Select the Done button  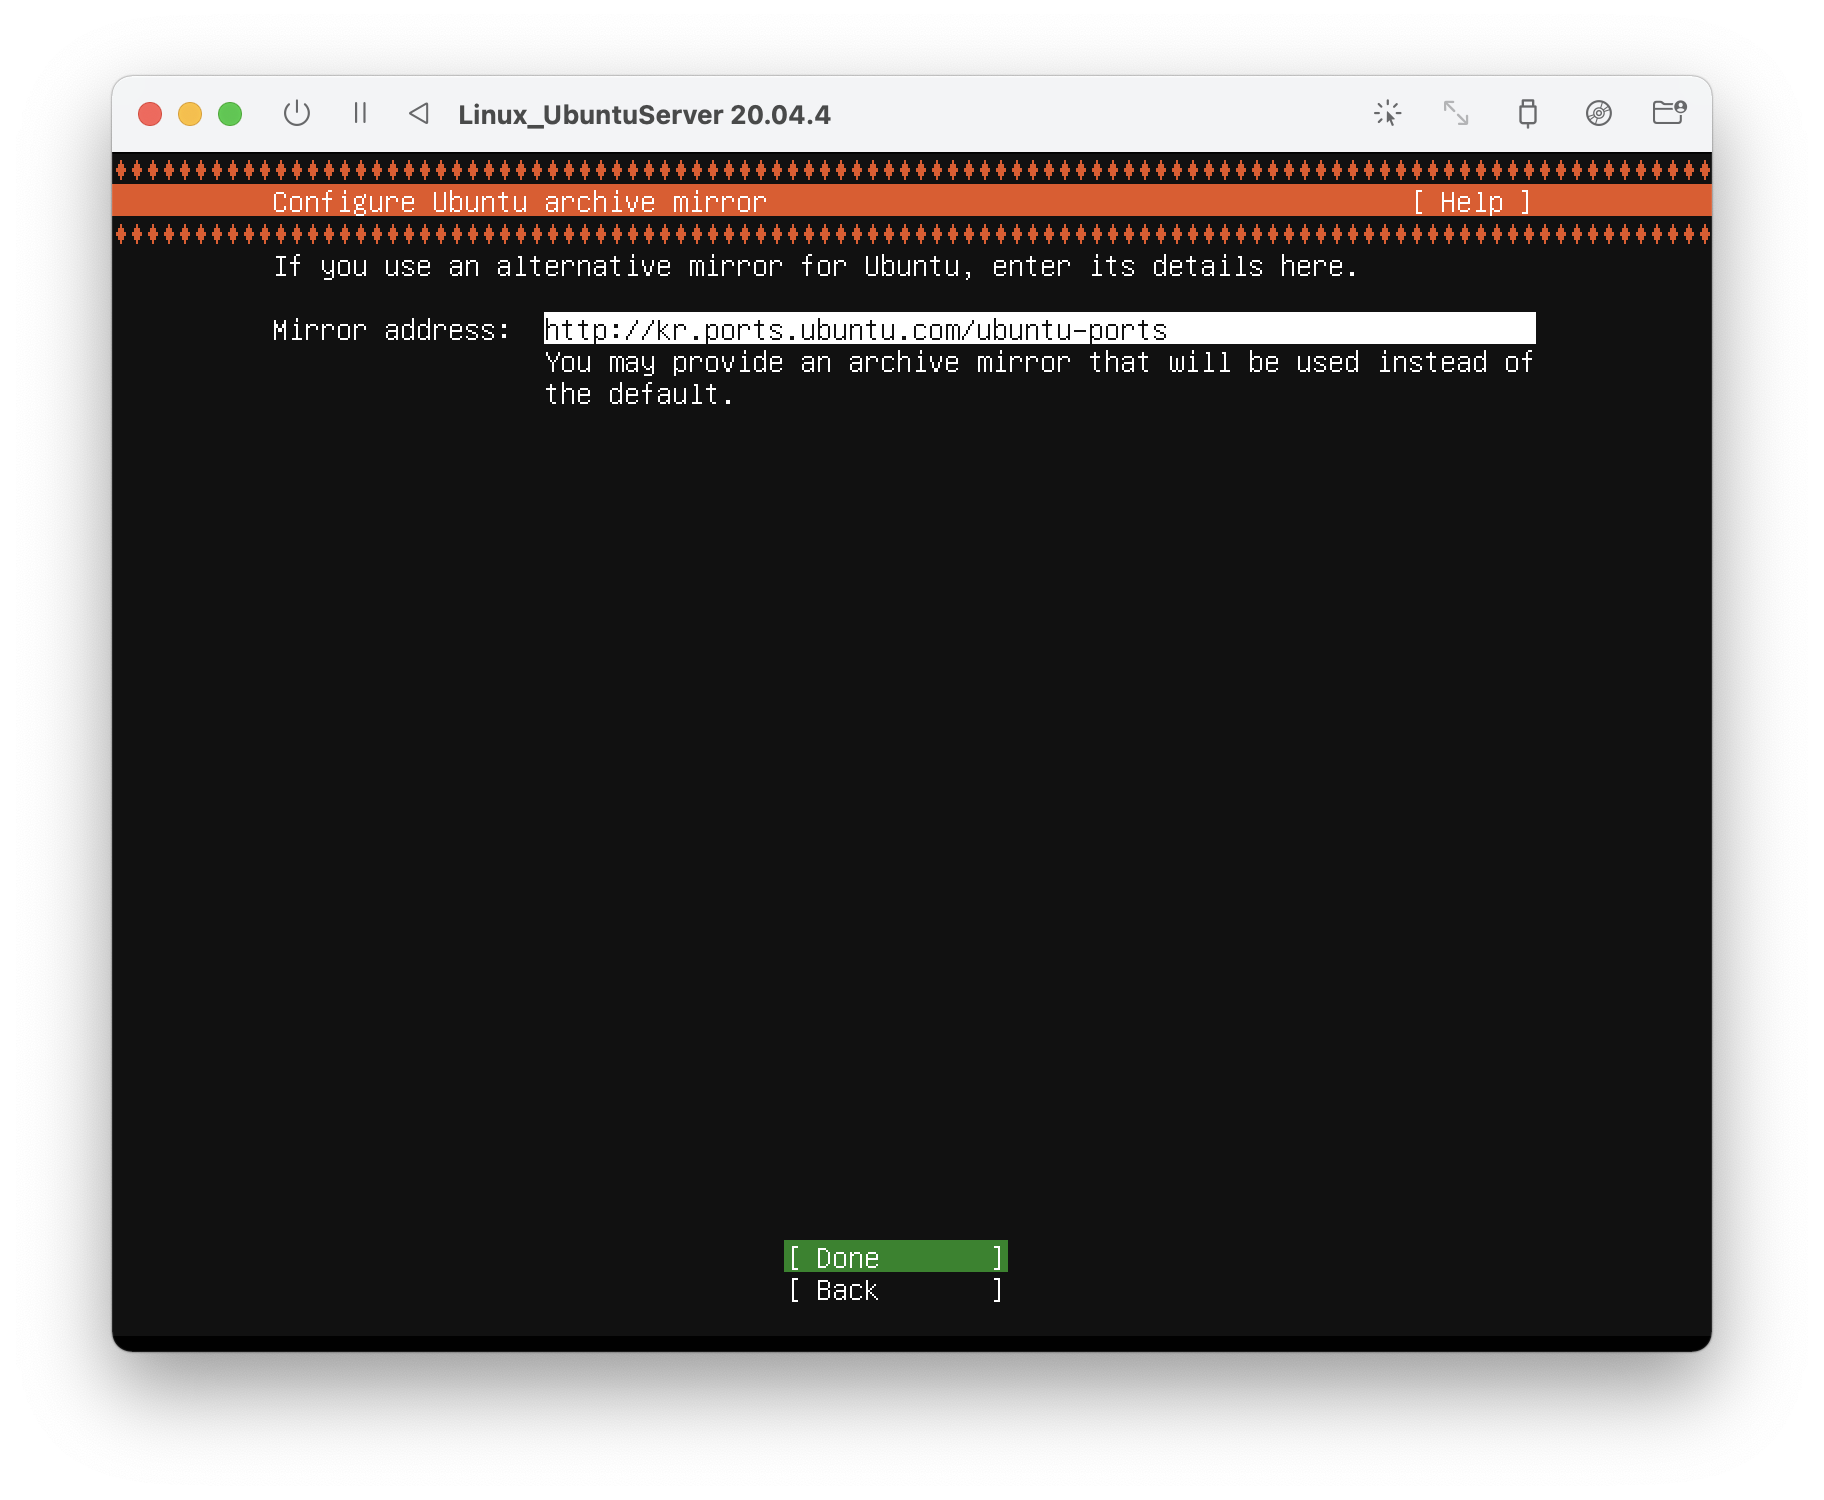[896, 1257]
